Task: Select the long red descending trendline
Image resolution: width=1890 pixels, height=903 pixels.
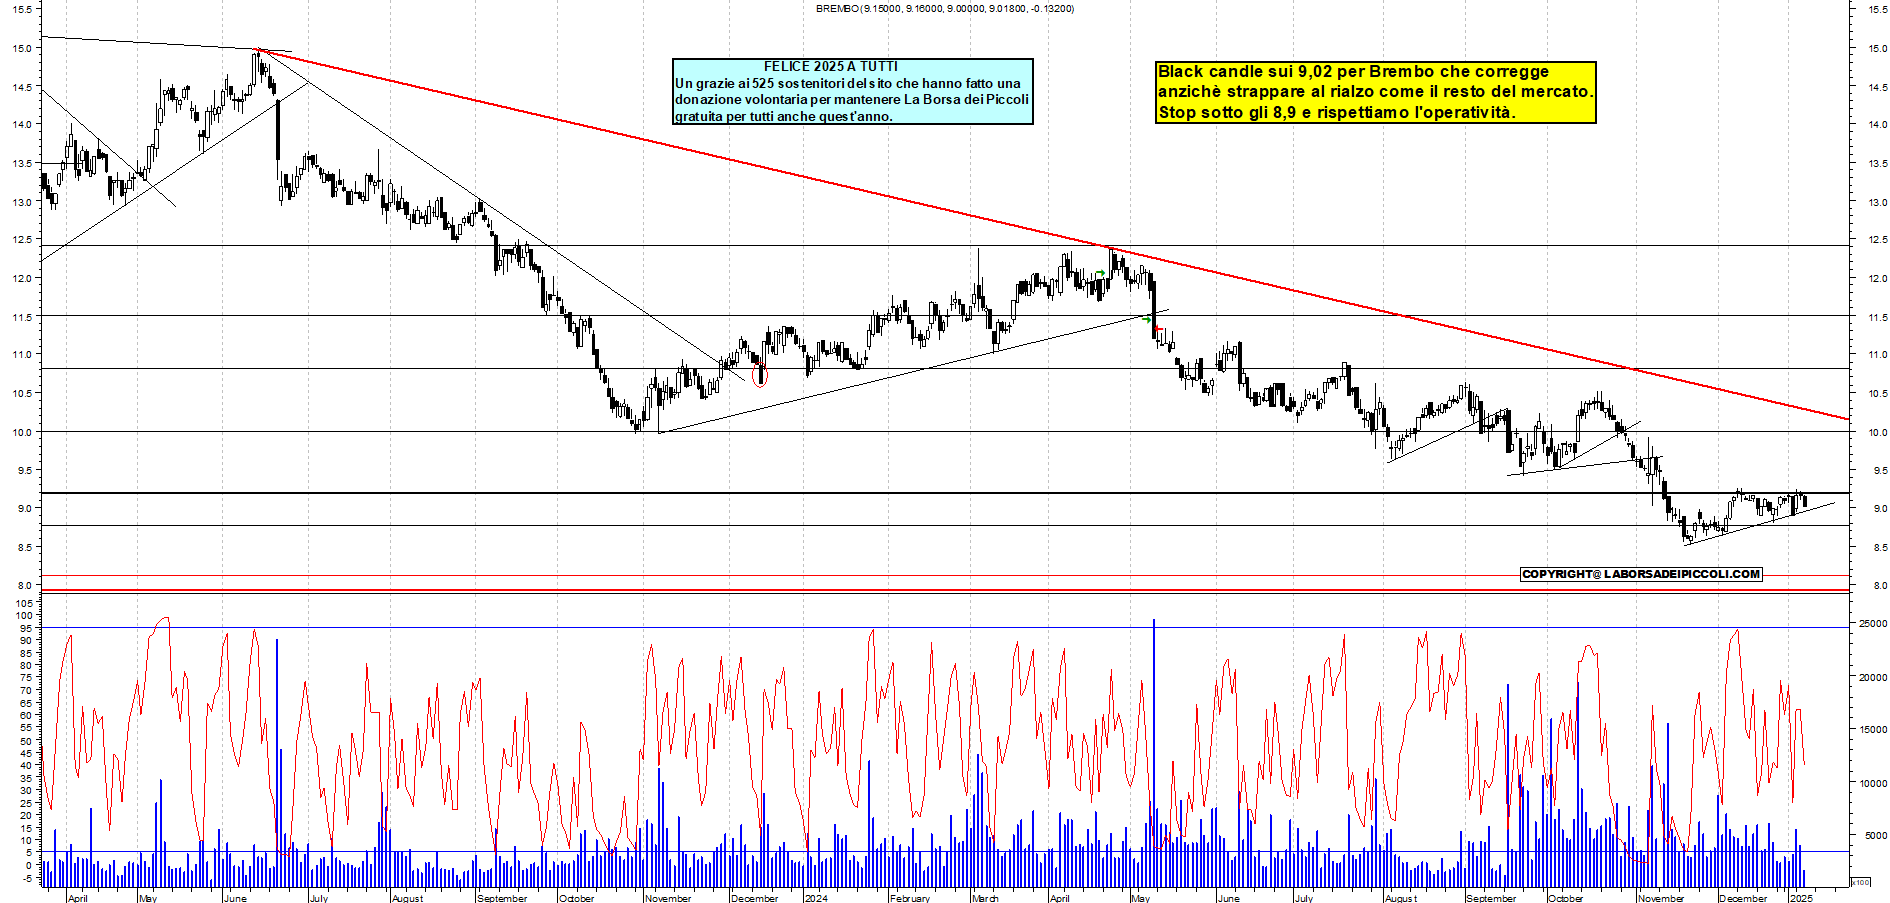Action: click(1050, 233)
